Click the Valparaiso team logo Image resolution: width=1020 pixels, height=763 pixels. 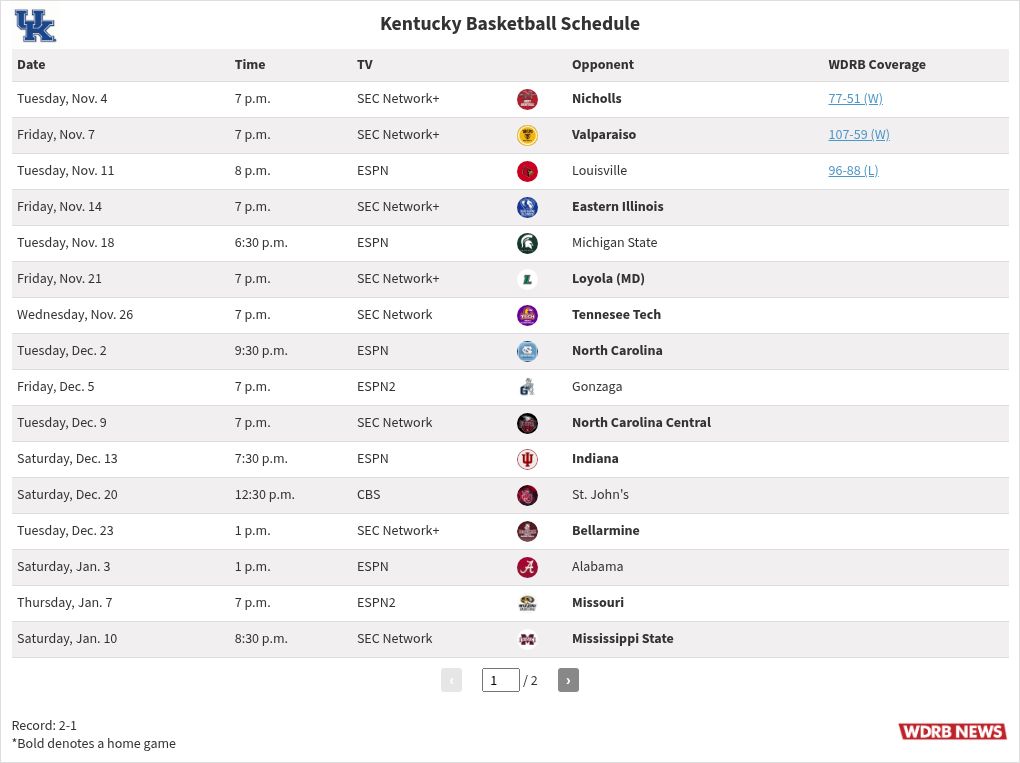(x=527, y=135)
